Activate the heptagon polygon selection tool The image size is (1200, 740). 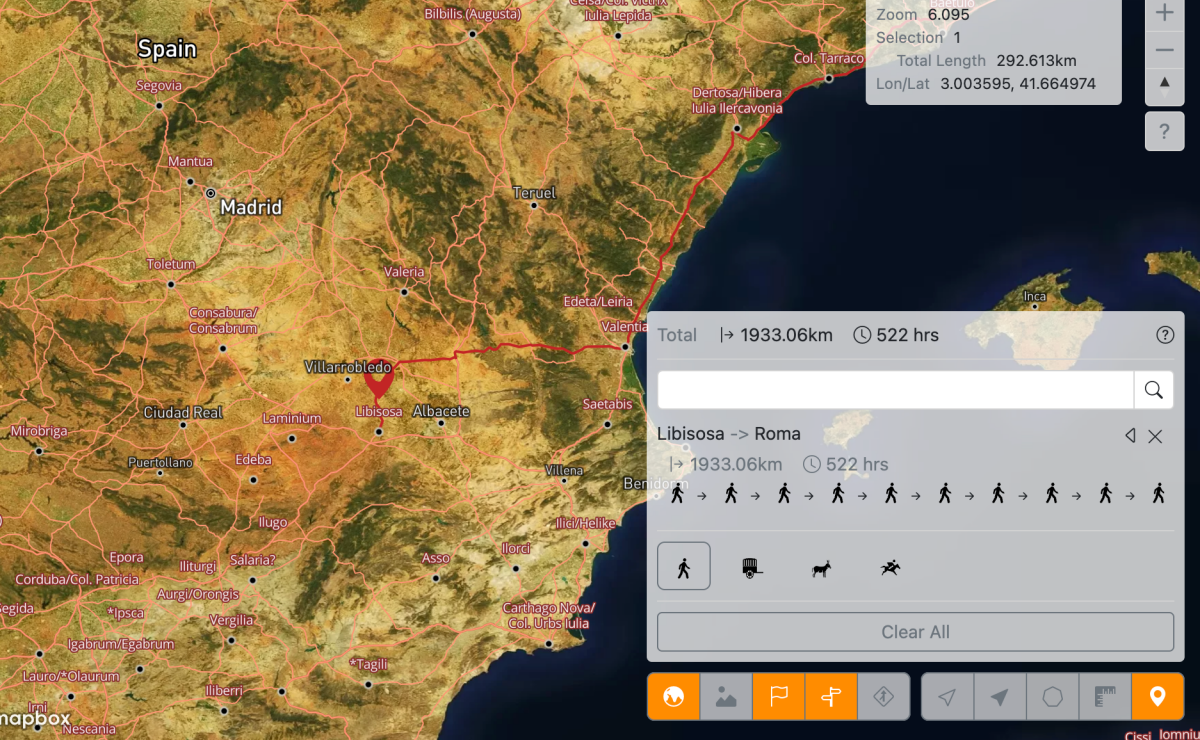click(1052, 697)
